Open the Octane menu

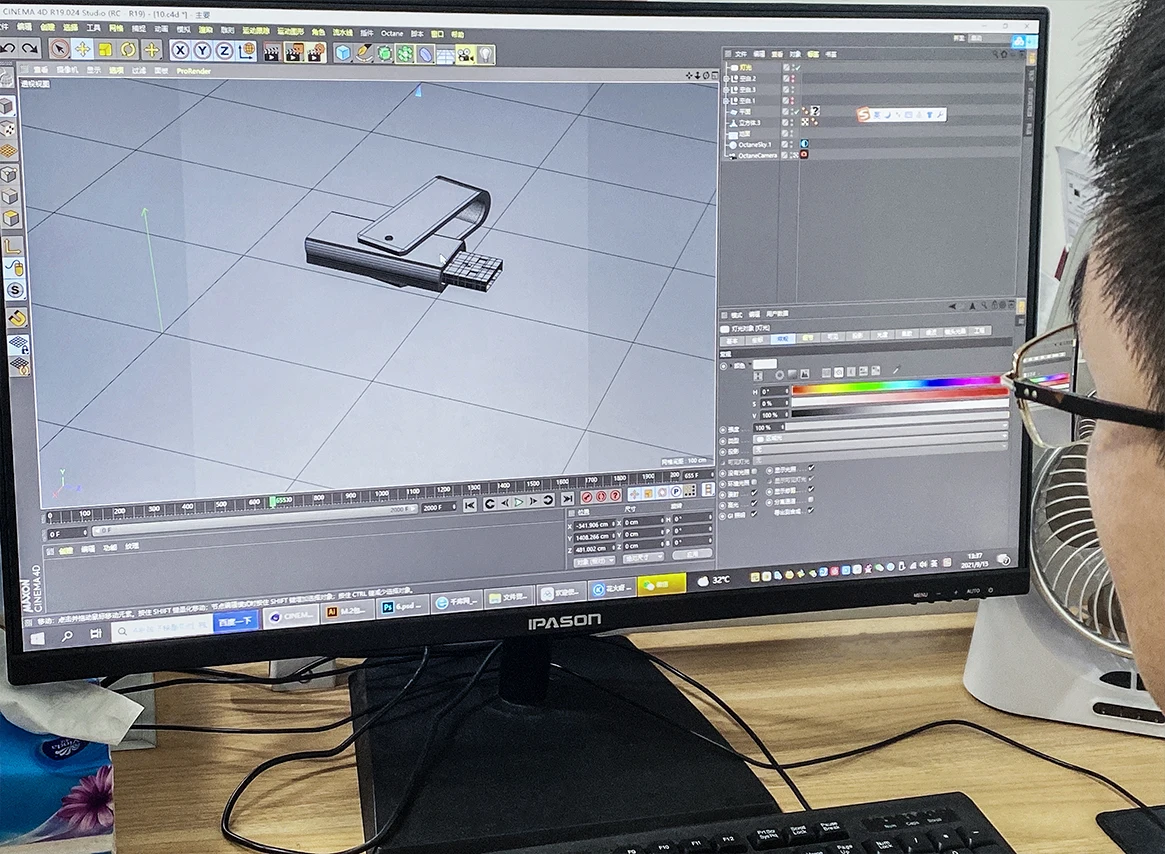[392, 33]
